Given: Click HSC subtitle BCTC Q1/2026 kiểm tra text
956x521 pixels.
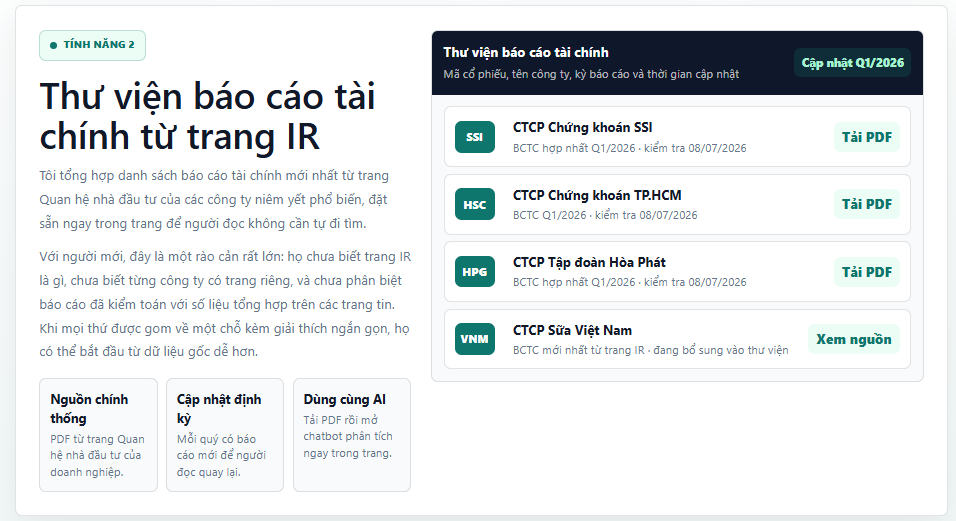Looking at the screenshot, I should (x=605, y=215).
